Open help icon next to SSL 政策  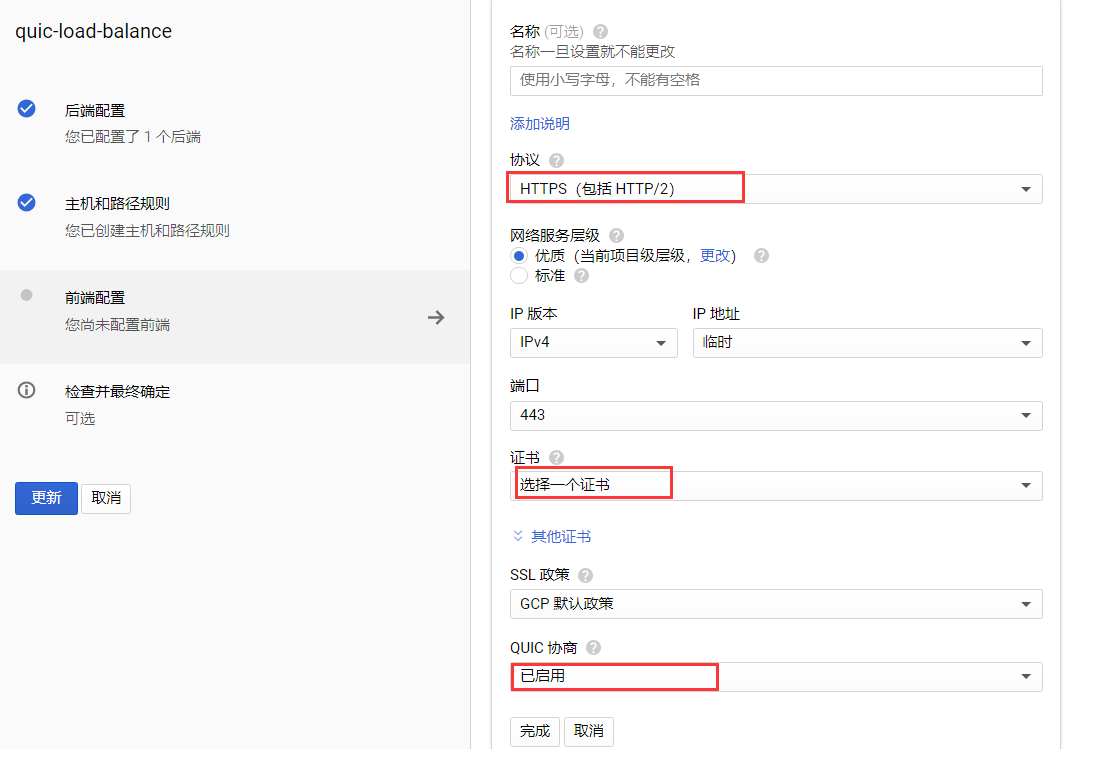585,575
